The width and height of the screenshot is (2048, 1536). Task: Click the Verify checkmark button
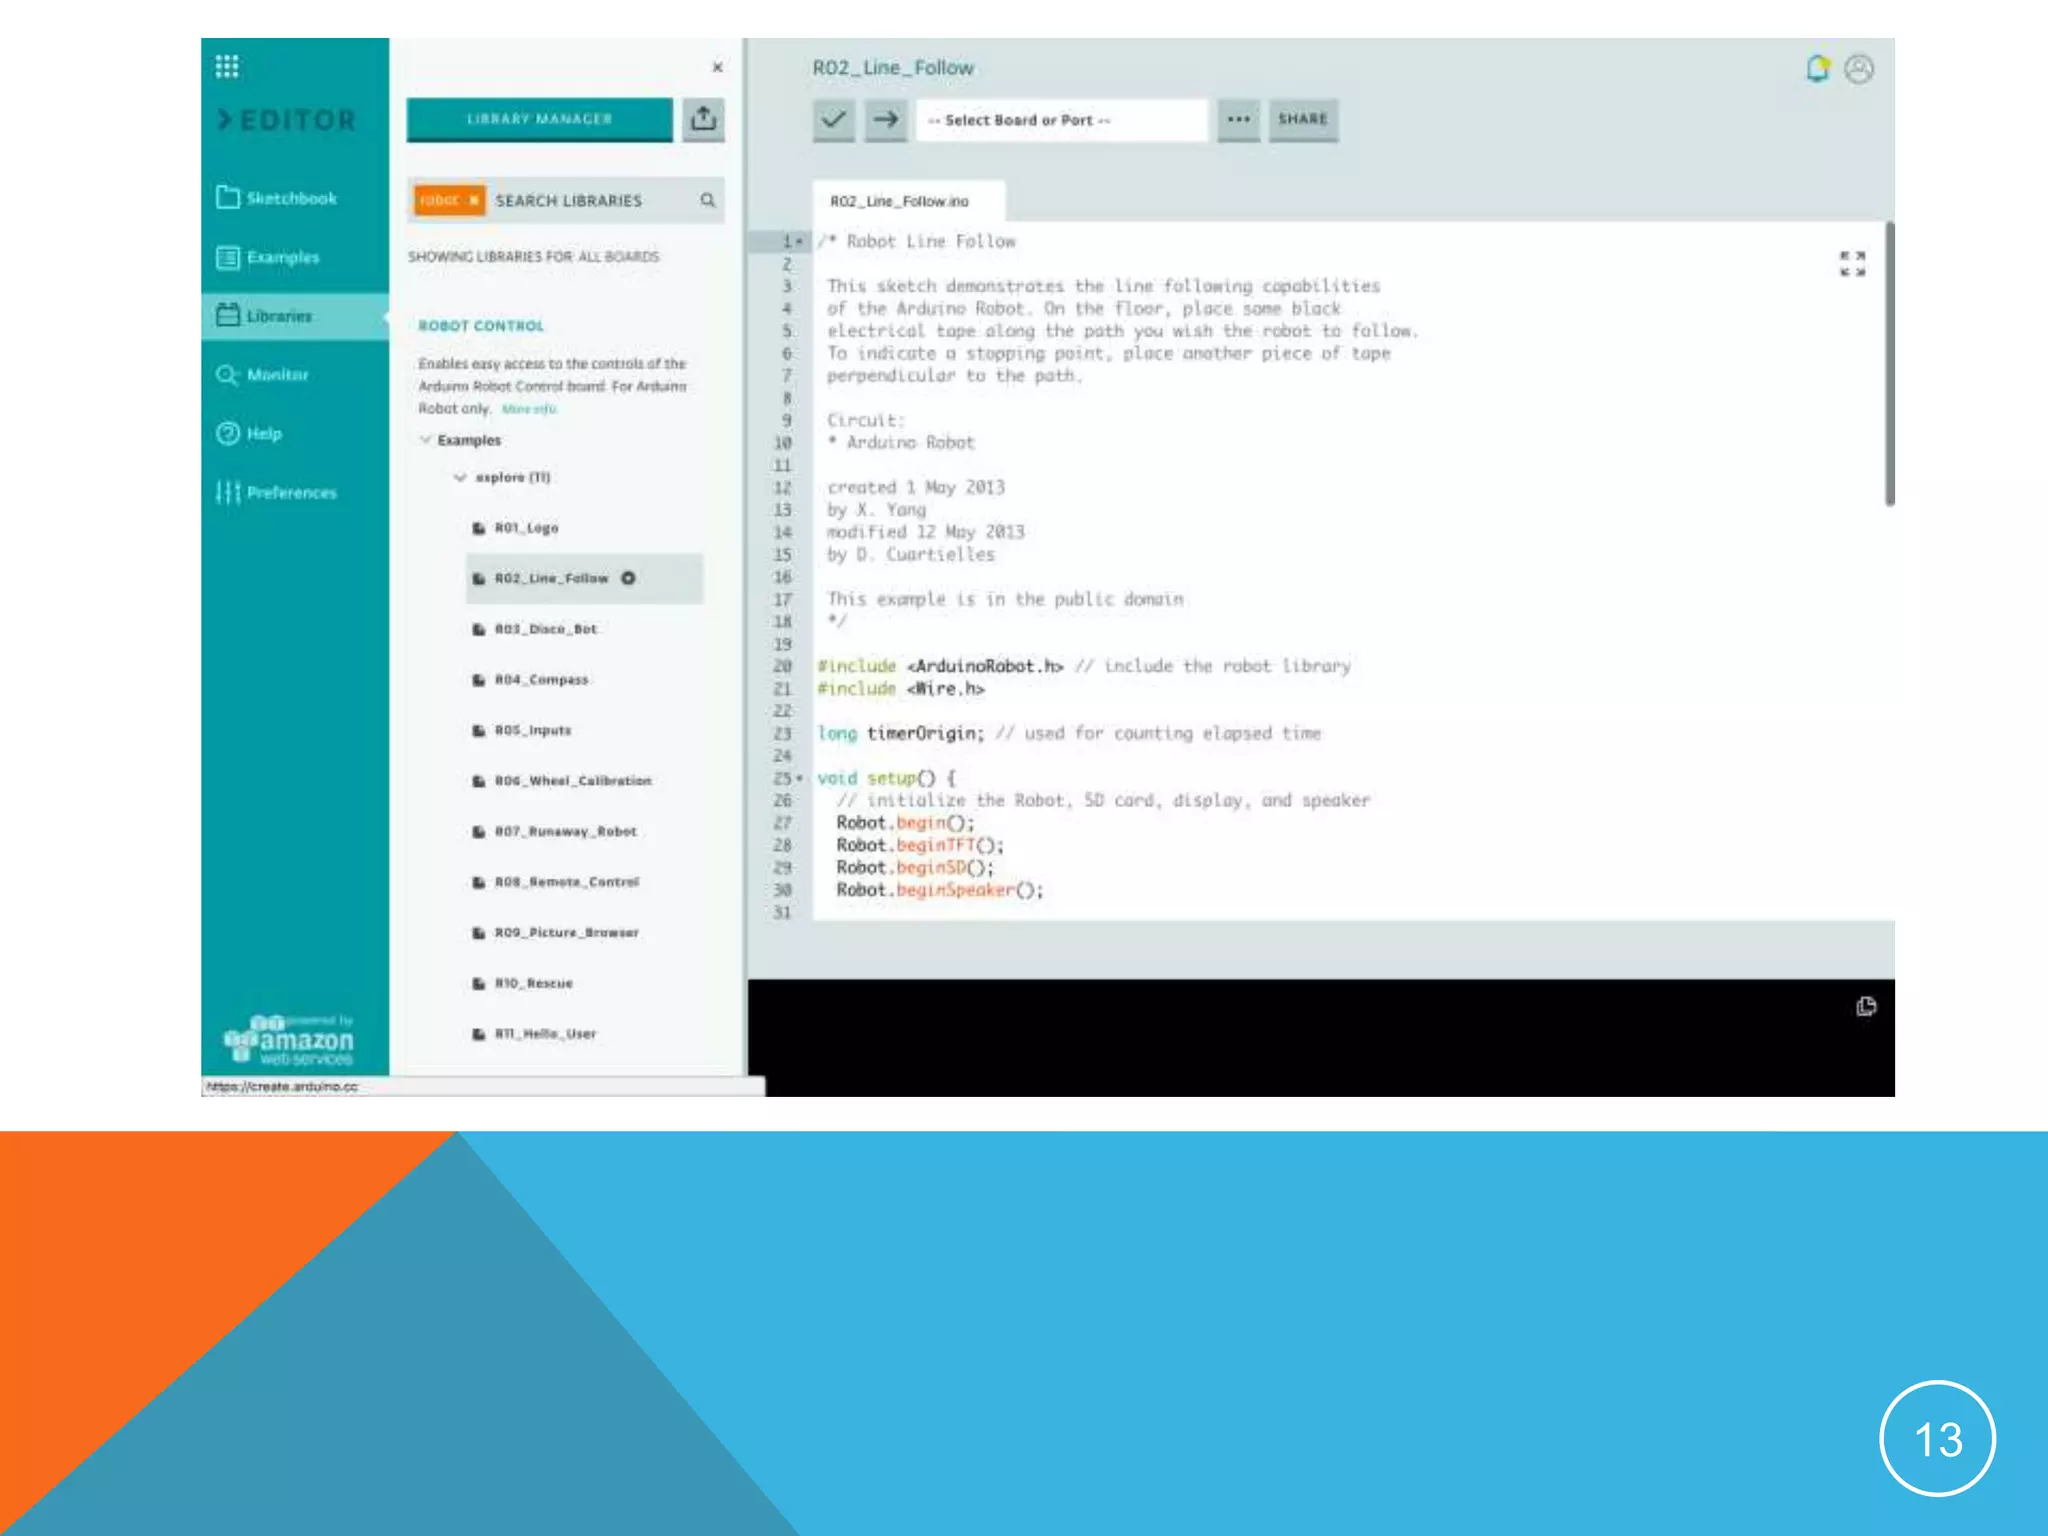pyautogui.click(x=833, y=120)
